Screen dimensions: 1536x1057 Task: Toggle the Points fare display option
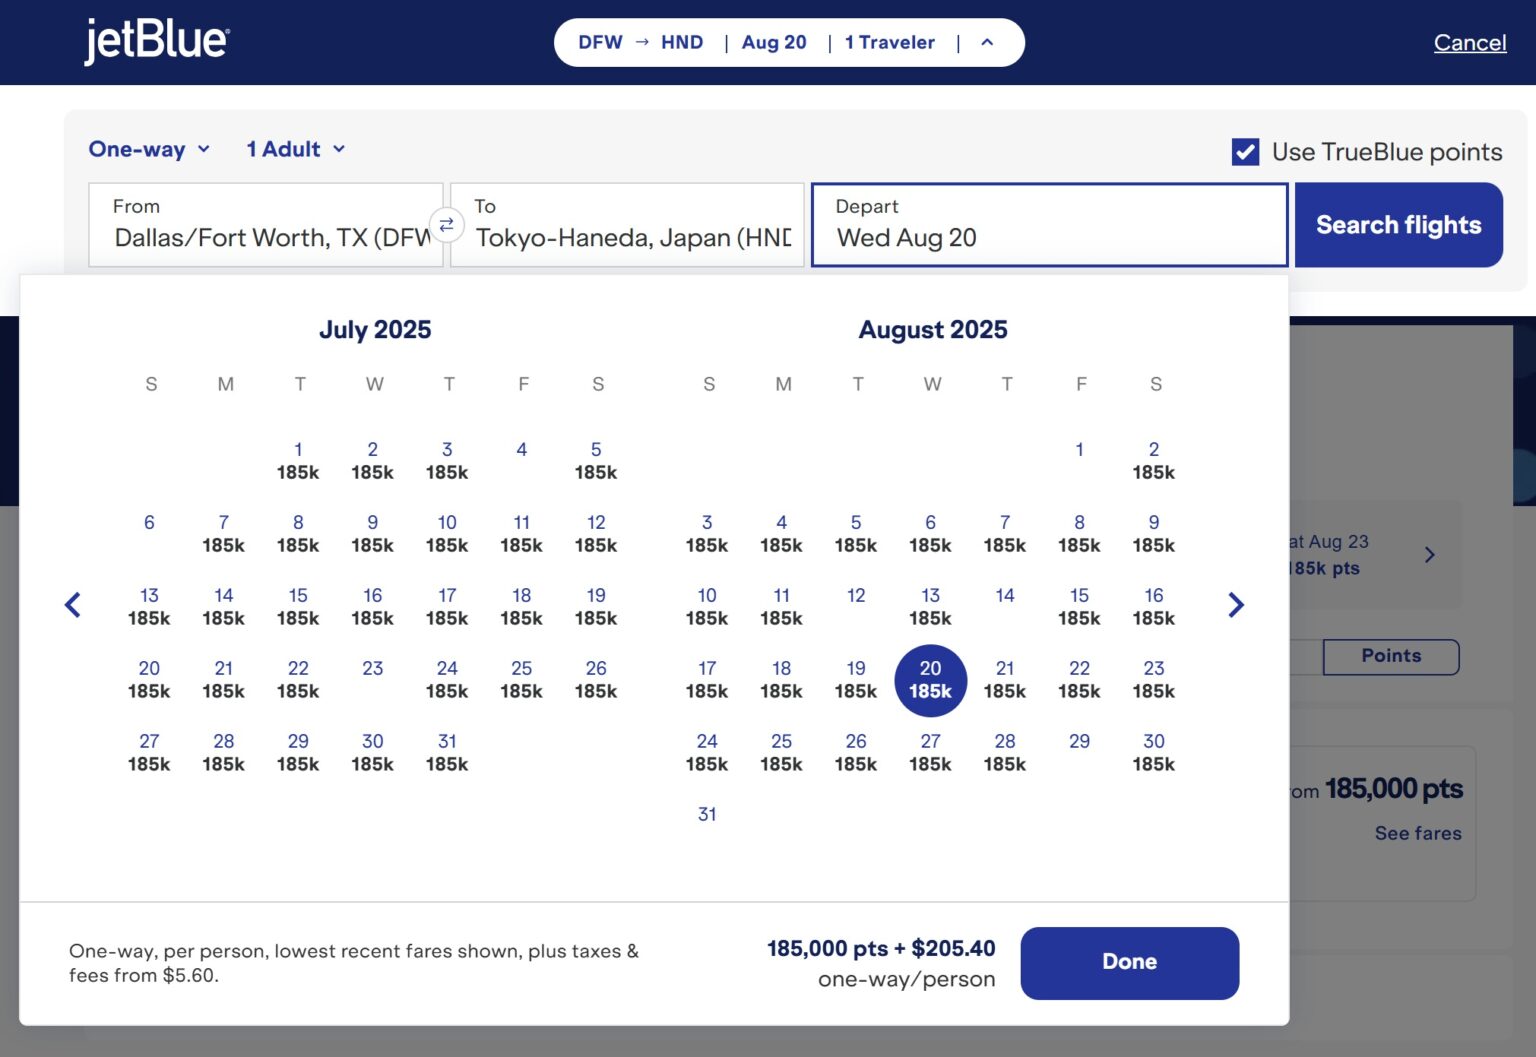click(1391, 657)
